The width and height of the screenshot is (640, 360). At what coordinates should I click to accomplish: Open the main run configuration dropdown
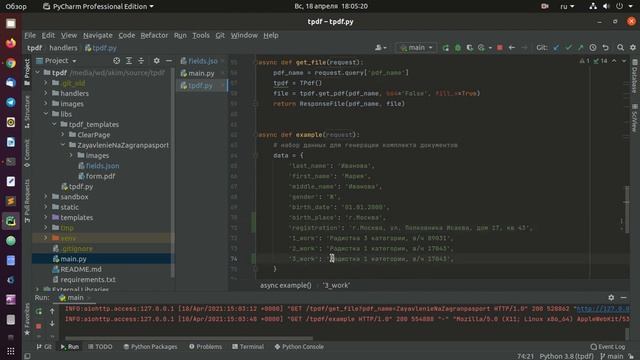[416, 48]
